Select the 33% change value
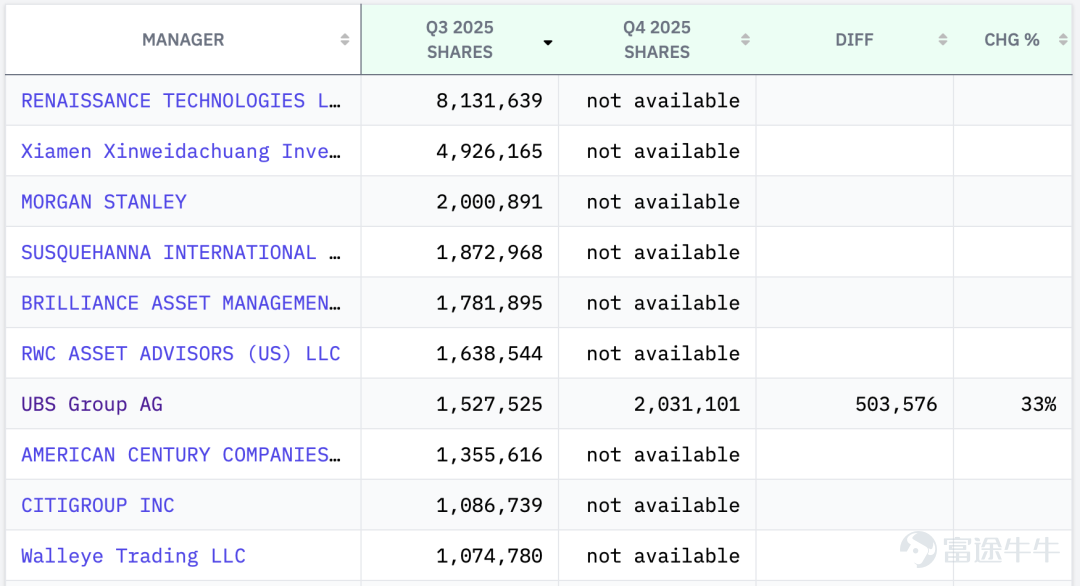 (x=1039, y=404)
